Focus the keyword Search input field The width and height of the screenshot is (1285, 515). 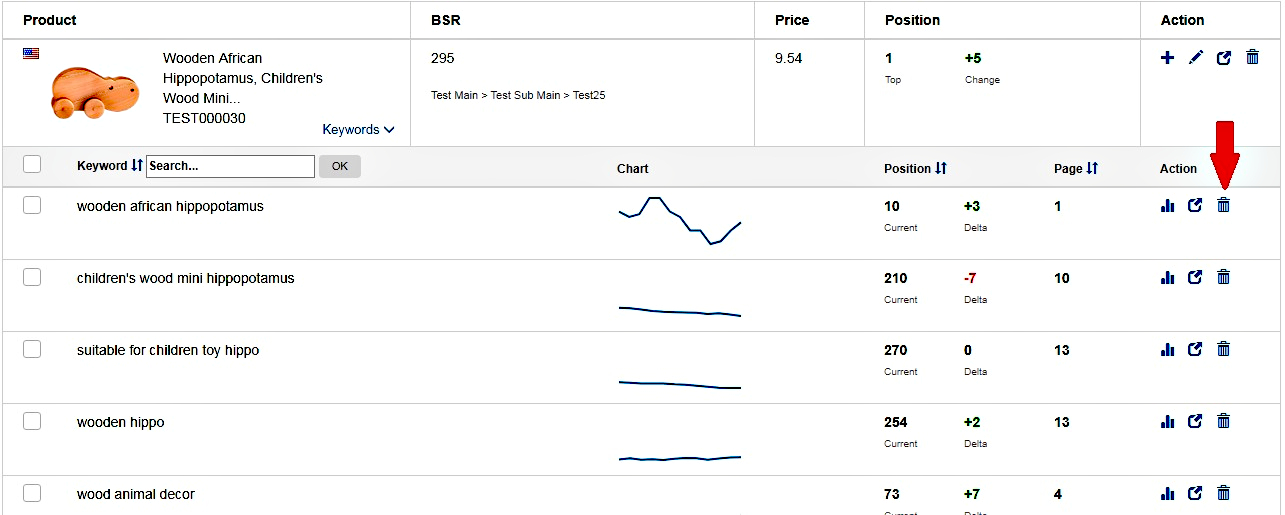click(230, 166)
